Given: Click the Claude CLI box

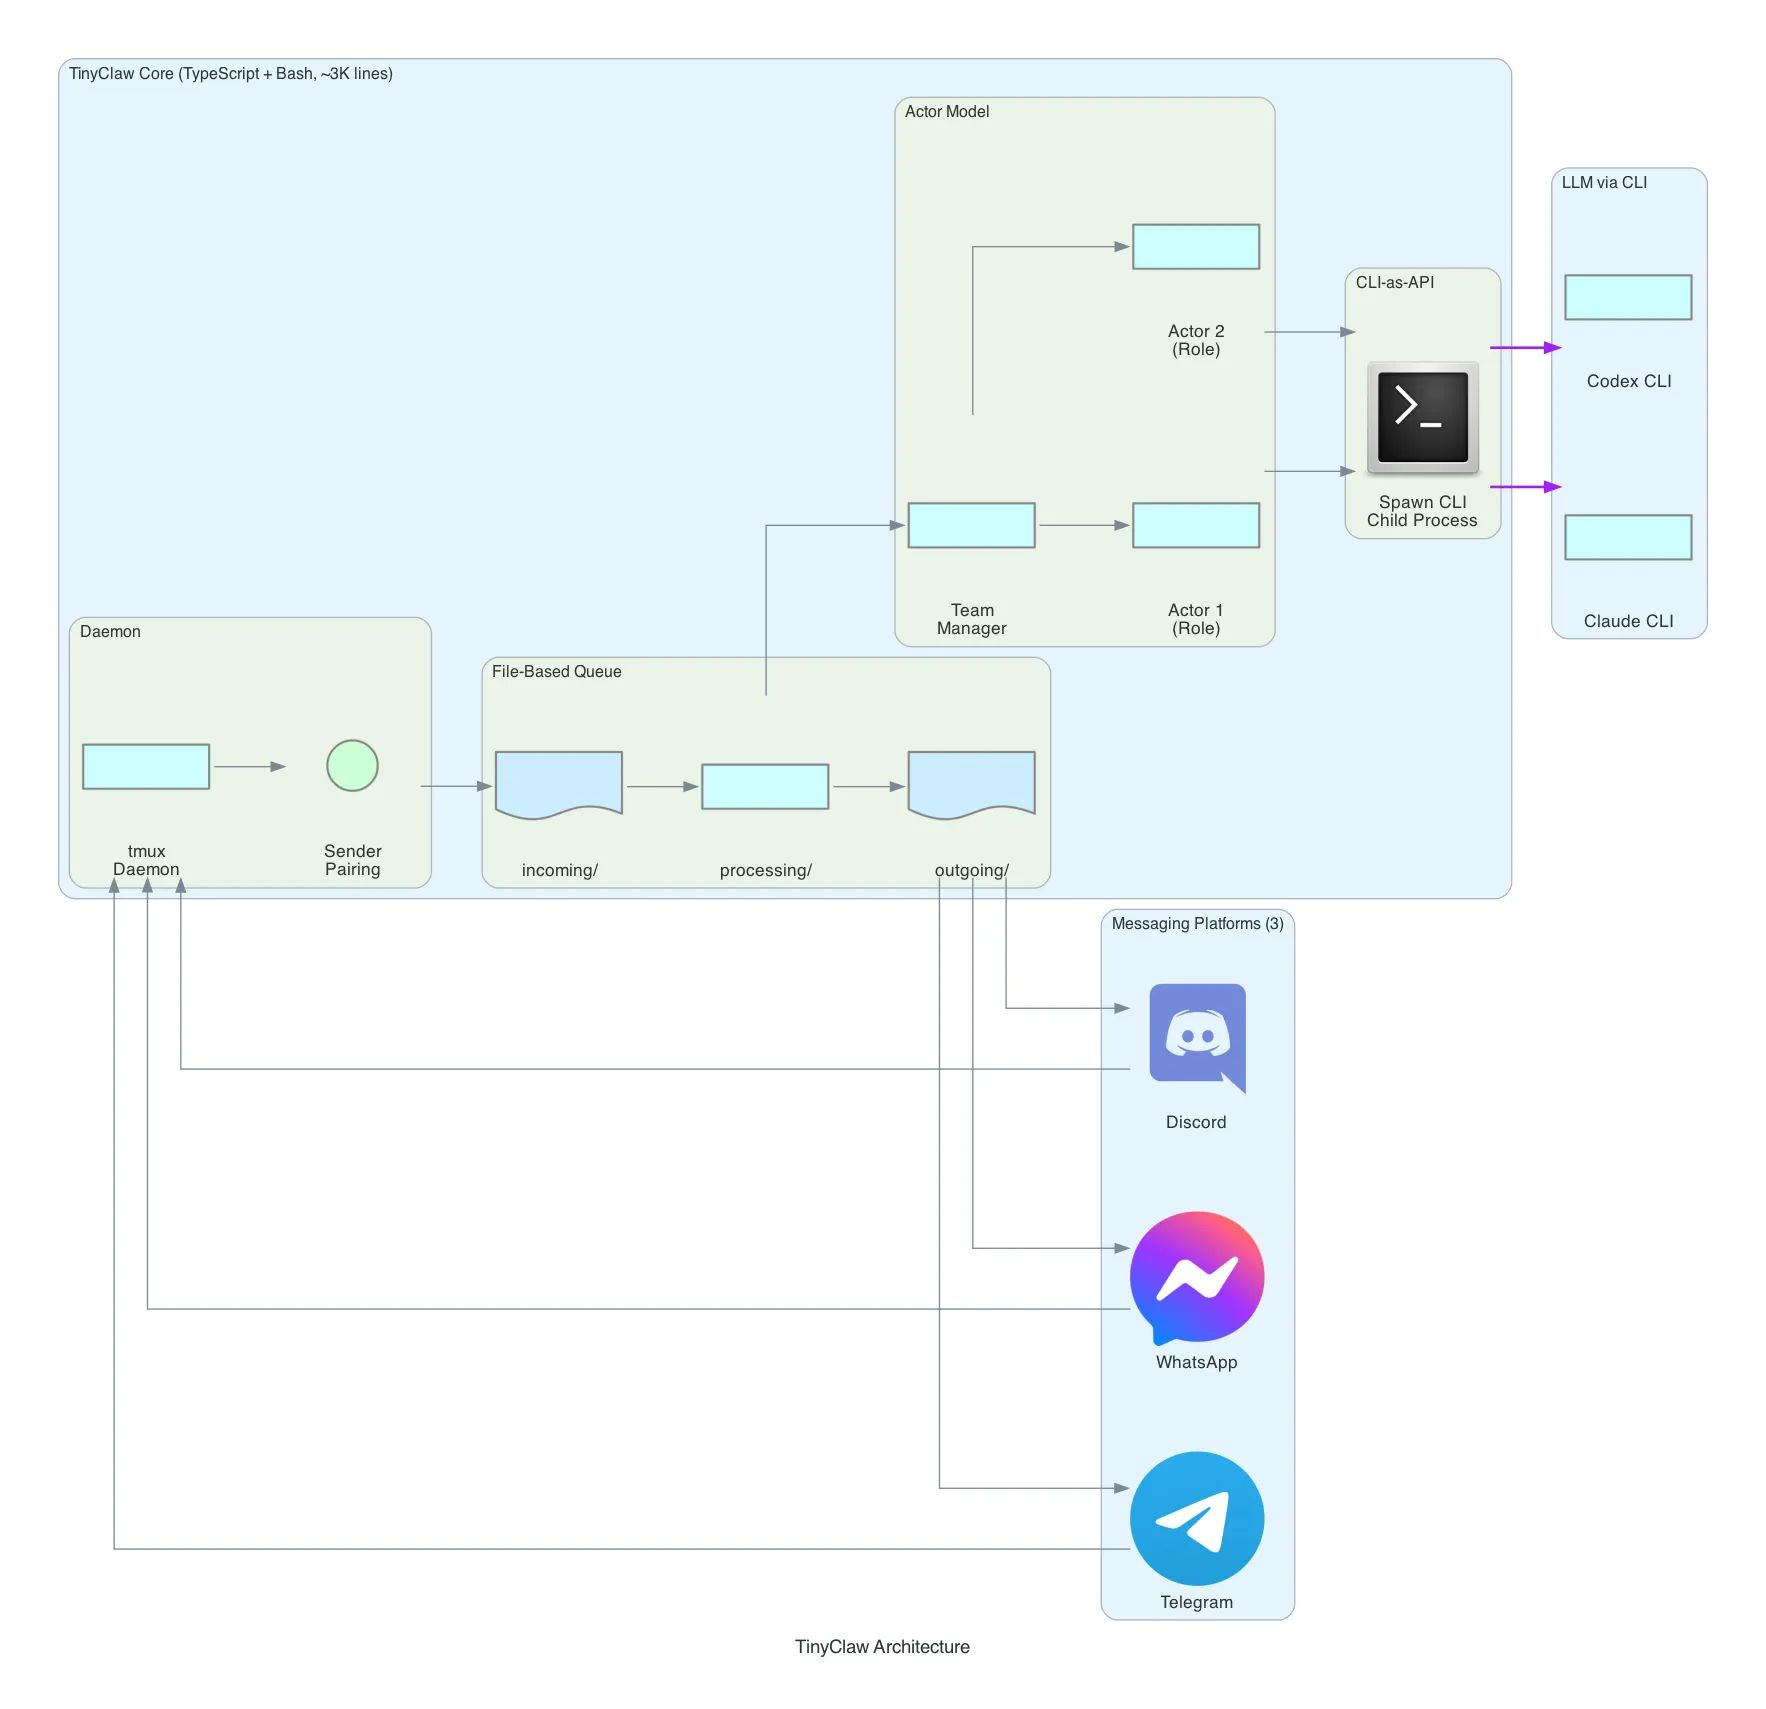Looking at the screenshot, I should pos(1627,537).
